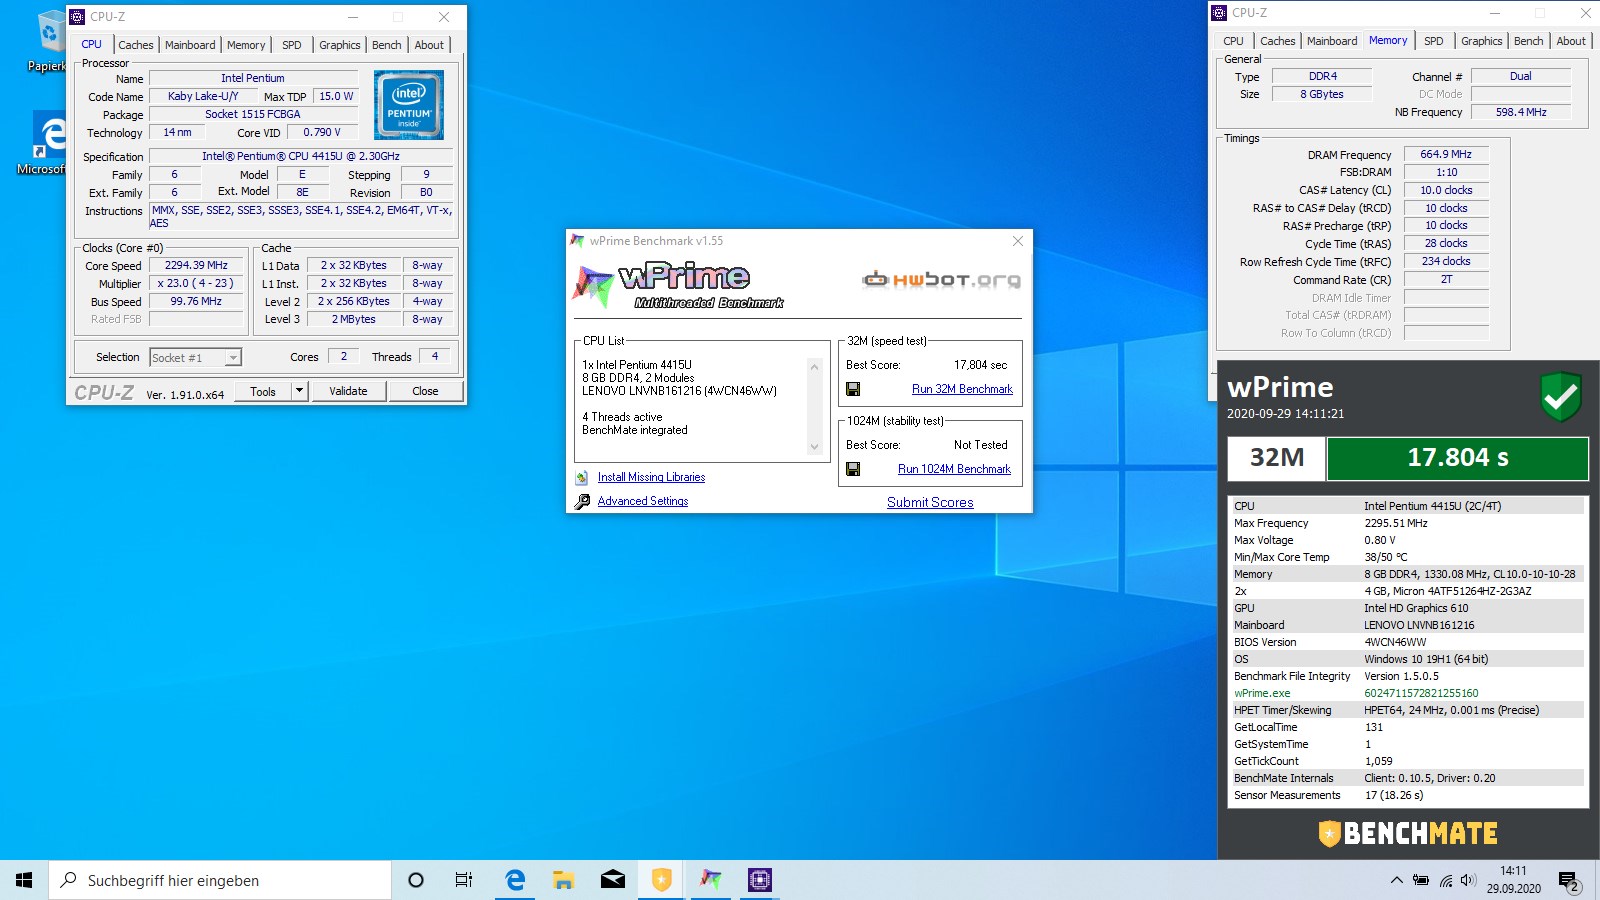Screen dimensions: 1600x900
Task: Select SPD tab in right CPU-Z window
Action: (1434, 41)
